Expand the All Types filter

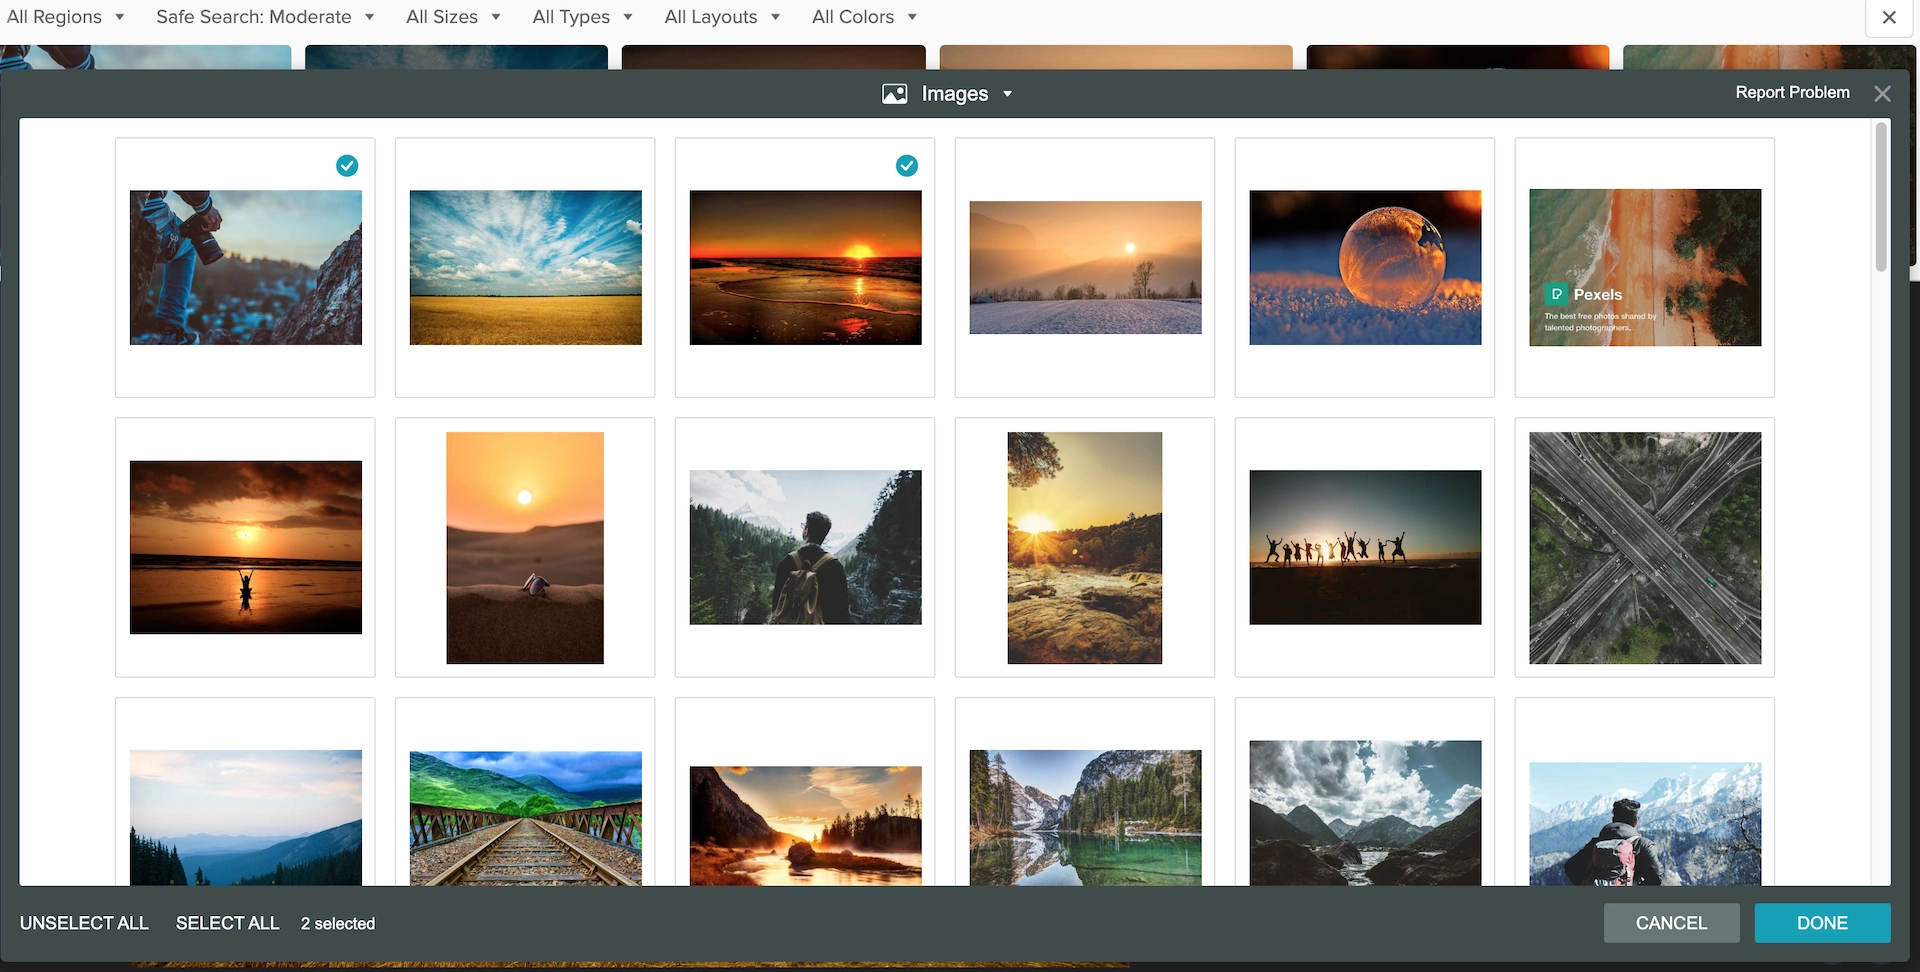[x=582, y=17]
